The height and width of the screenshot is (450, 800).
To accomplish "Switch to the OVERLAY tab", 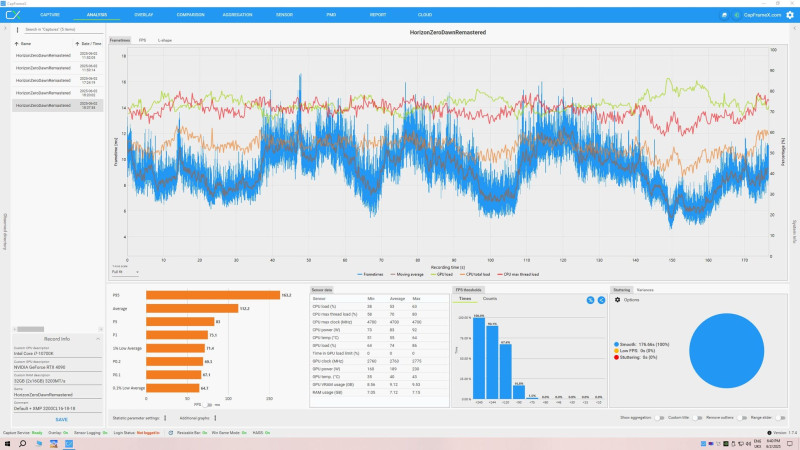I will [x=144, y=15].
